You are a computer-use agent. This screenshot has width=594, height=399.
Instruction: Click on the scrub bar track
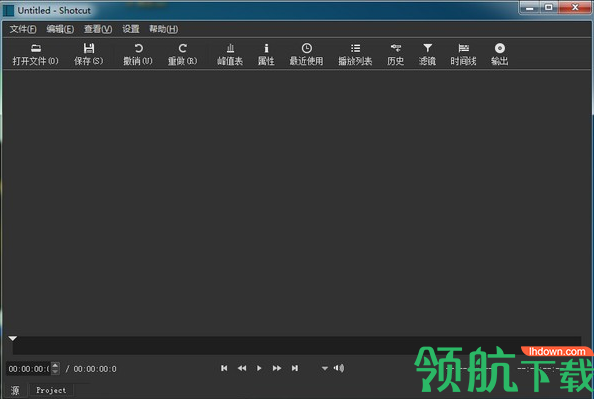tap(297, 345)
